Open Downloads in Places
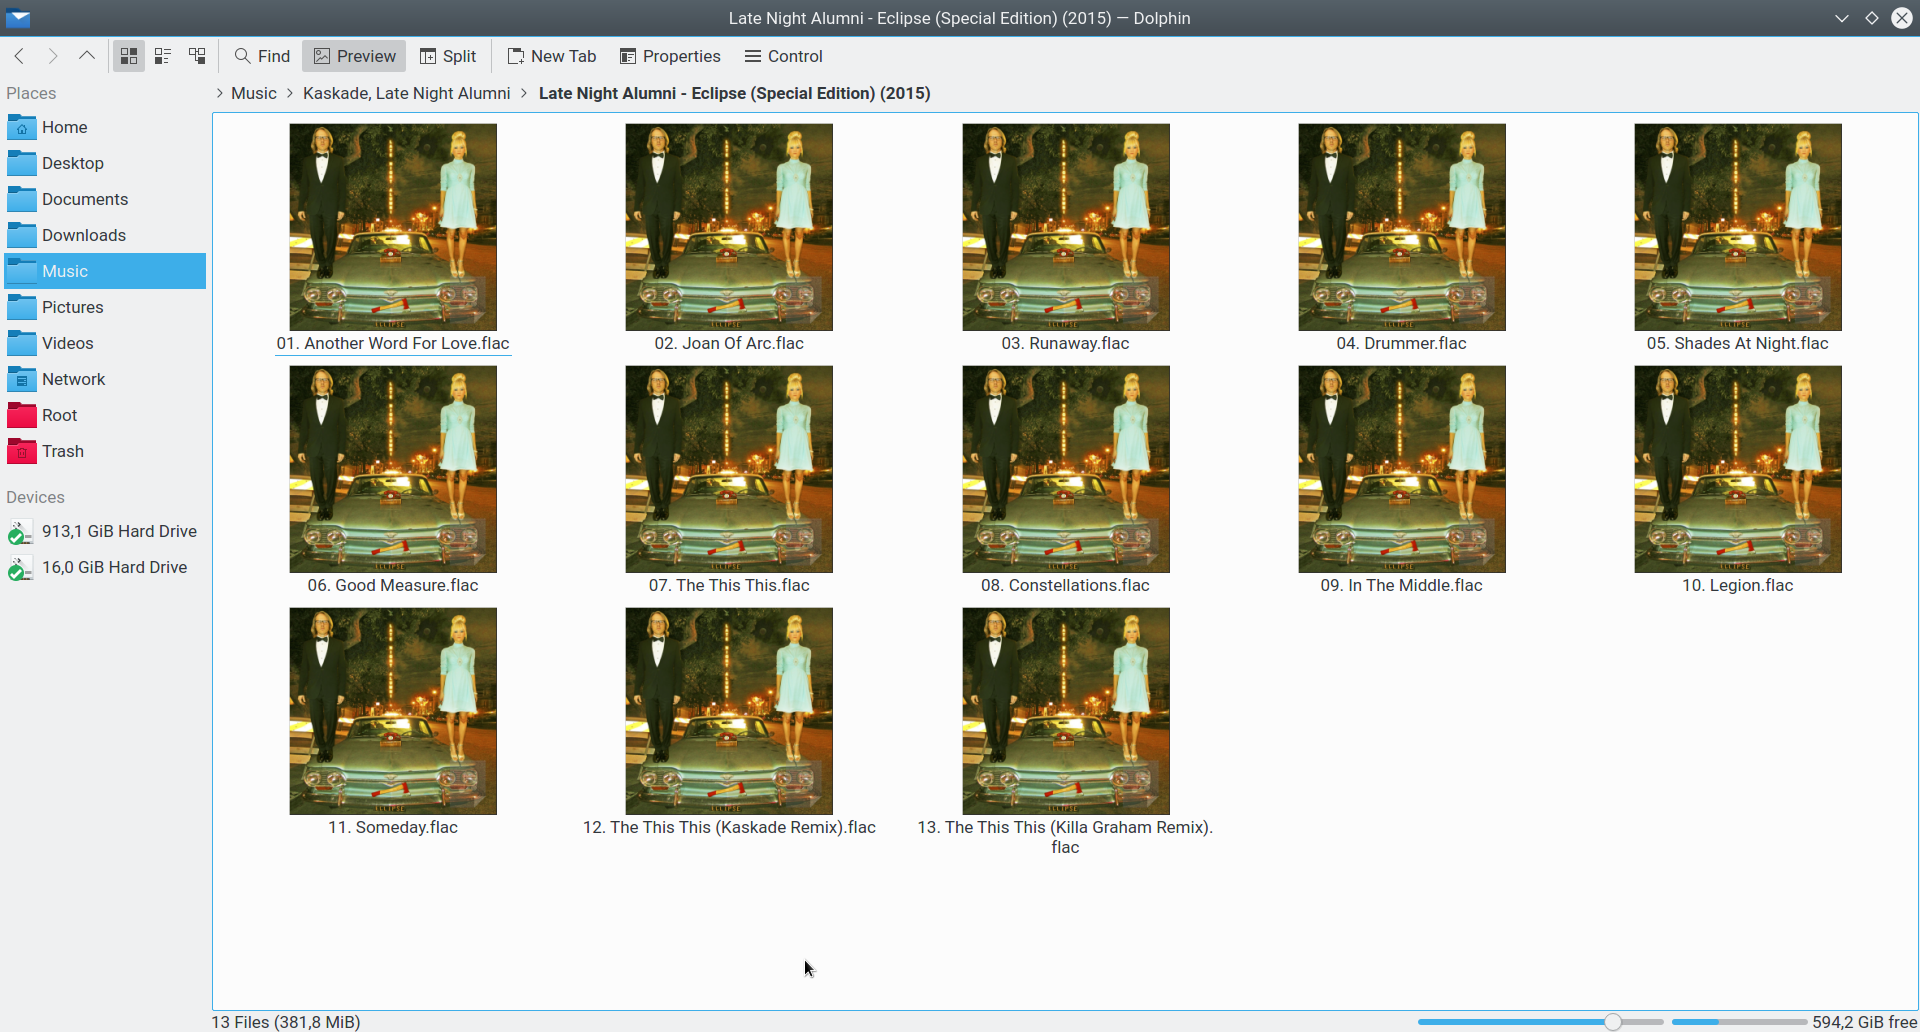 point(105,235)
